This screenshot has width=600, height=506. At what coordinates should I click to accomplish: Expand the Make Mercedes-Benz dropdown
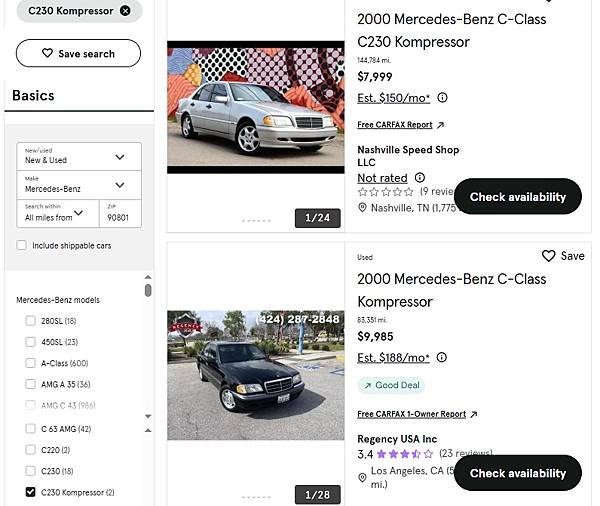coord(79,185)
